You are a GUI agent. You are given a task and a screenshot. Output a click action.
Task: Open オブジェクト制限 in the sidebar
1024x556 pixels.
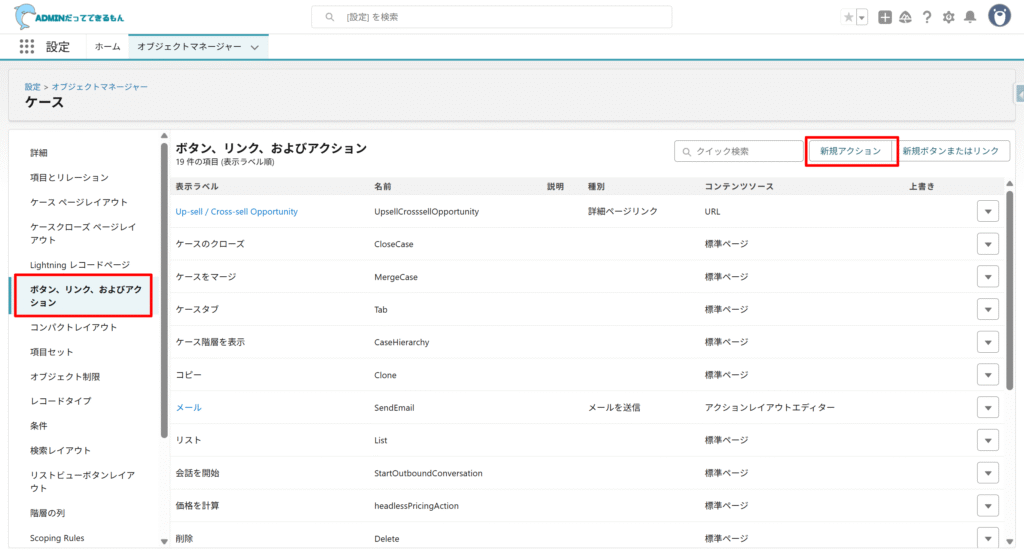(x=65, y=376)
